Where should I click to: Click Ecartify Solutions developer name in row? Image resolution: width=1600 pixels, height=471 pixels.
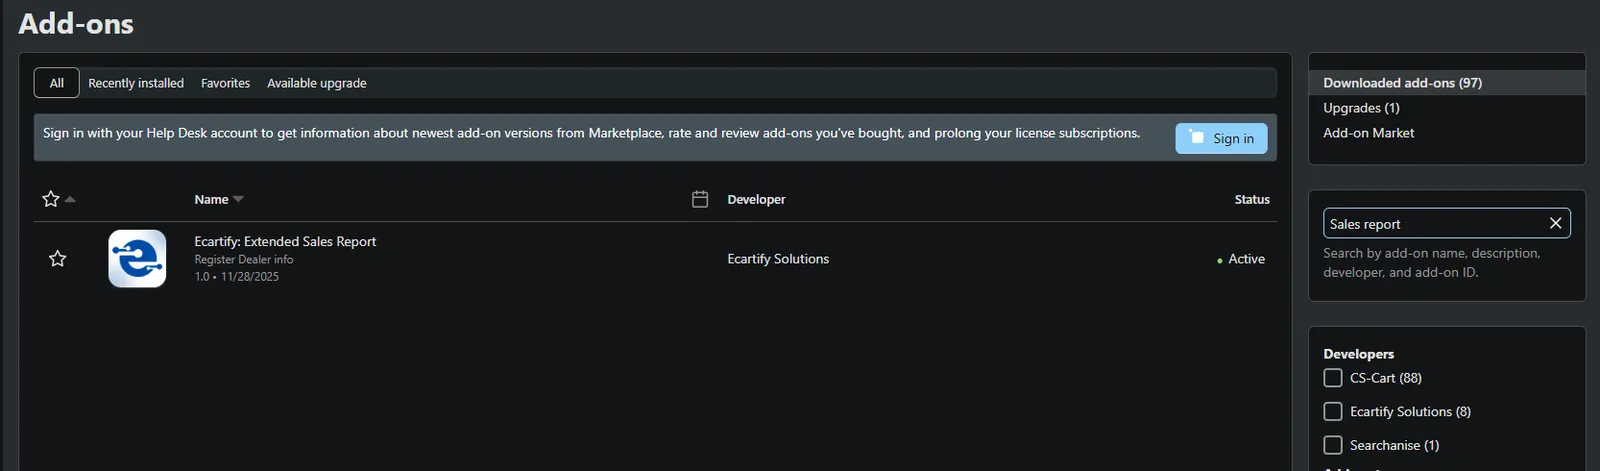tap(778, 259)
